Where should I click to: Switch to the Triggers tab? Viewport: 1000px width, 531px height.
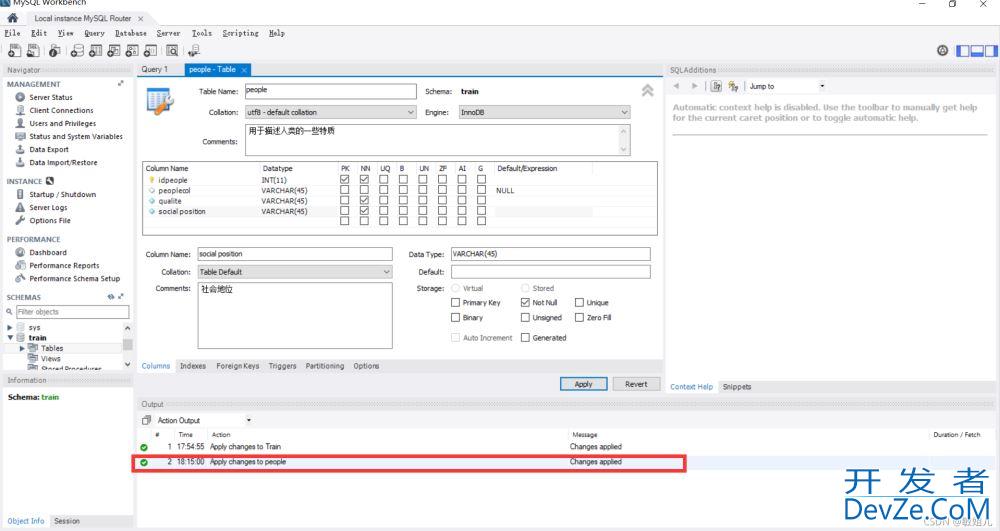coord(283,366)
